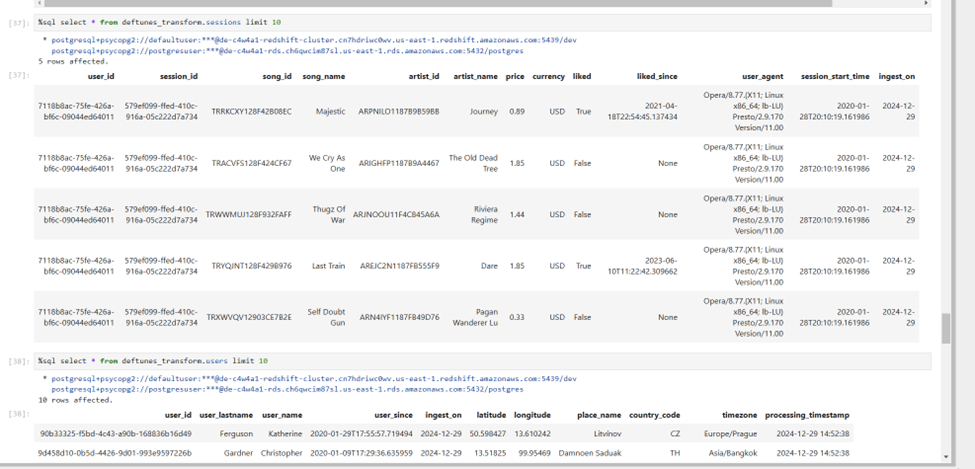Select the artist_name column header
This screenshot has width=975, height=469.
tap(475, 76)
